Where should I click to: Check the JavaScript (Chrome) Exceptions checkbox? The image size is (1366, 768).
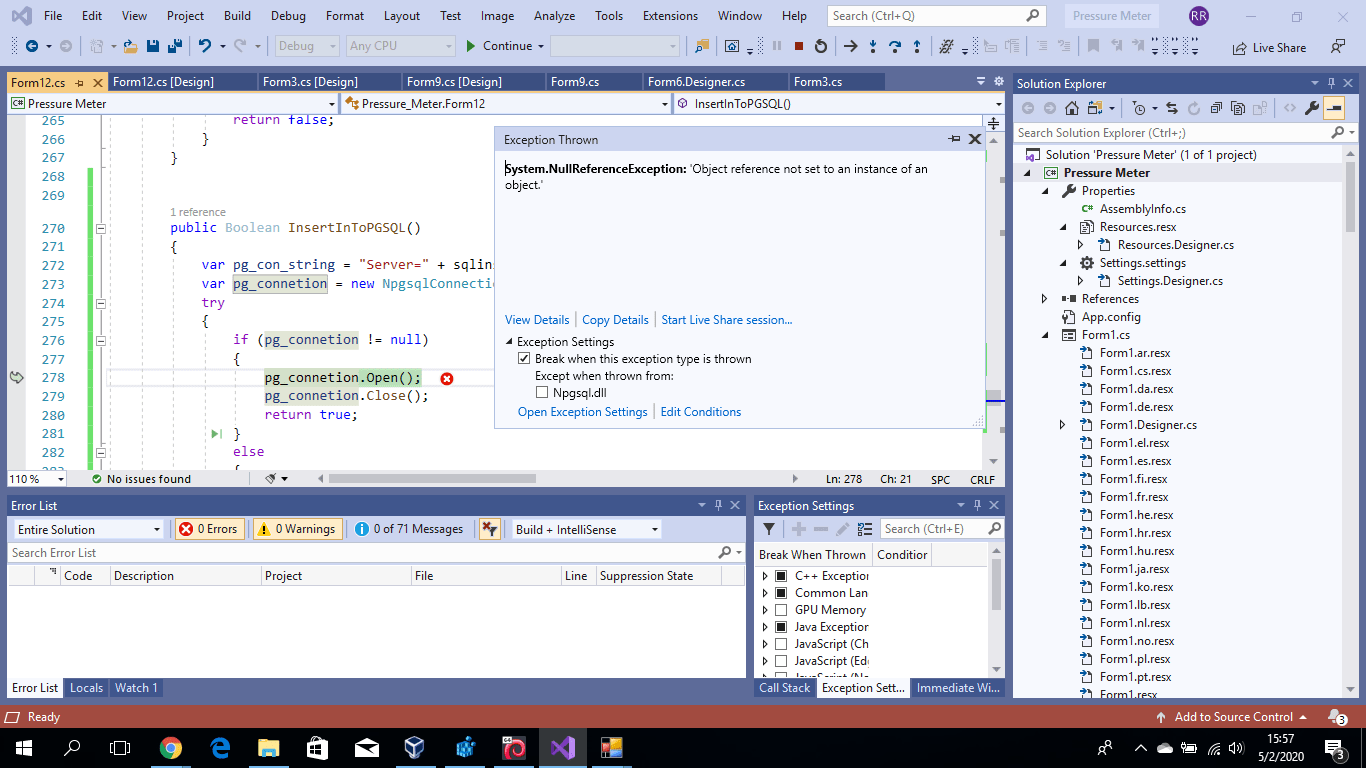coord(781,644)
